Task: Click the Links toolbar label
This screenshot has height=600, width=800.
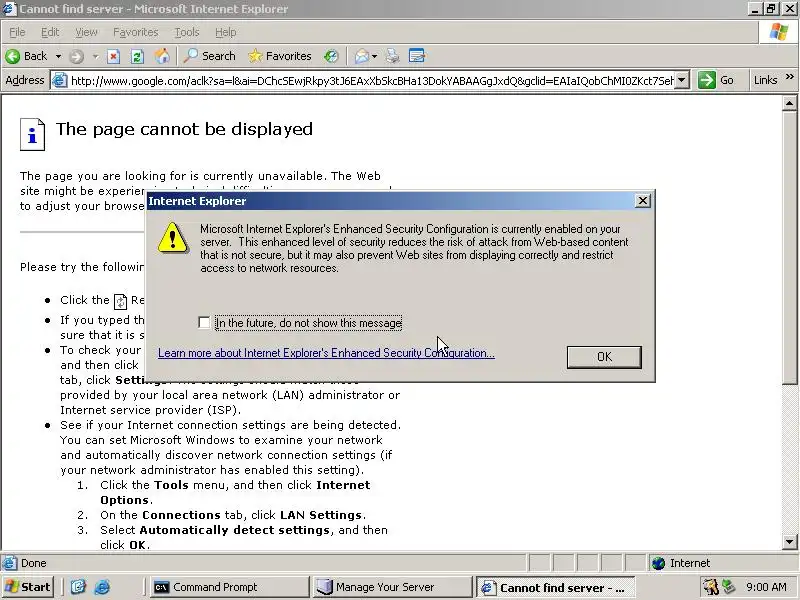Action: 765,80
